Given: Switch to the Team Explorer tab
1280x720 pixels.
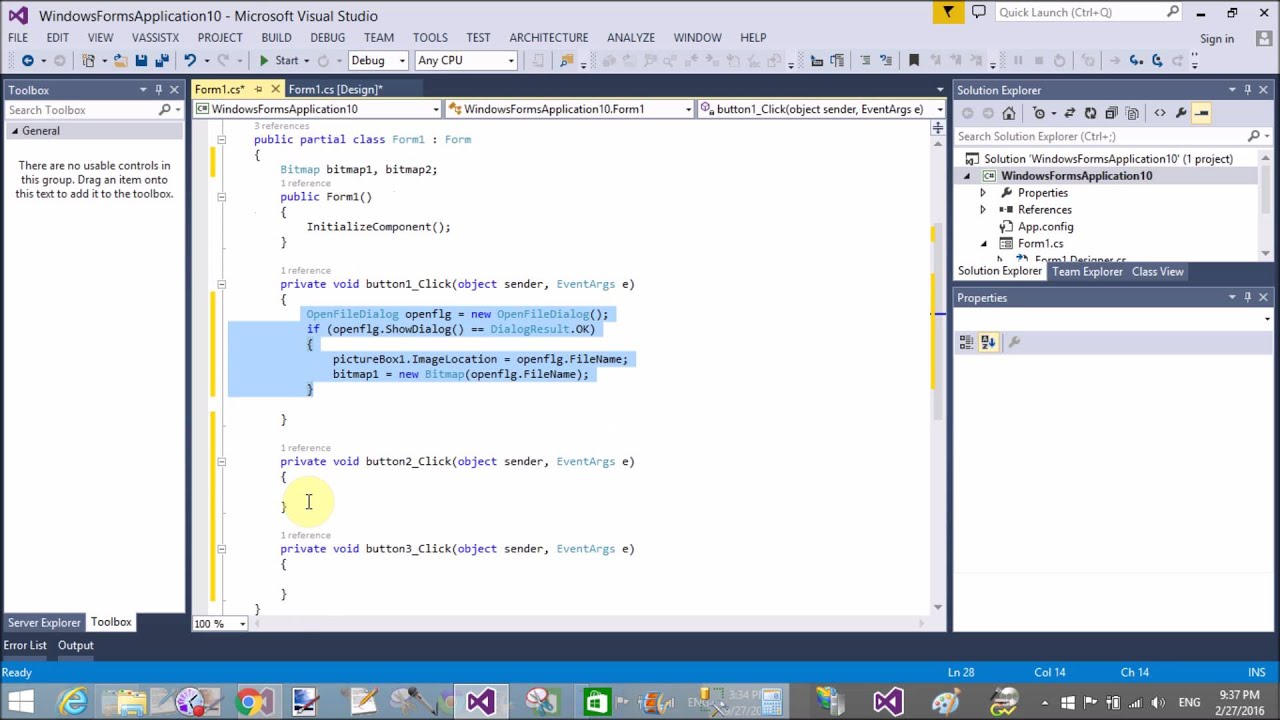Looking at the screenshot, I should pyautogui.click(x=1087, y=272).
